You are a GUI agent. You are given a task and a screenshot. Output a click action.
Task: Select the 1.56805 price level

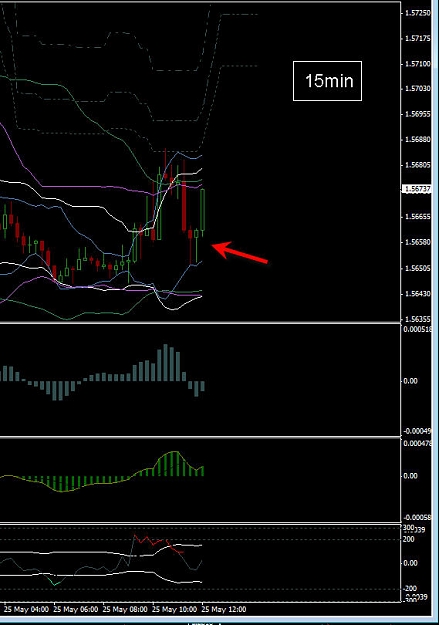[417, 165]
